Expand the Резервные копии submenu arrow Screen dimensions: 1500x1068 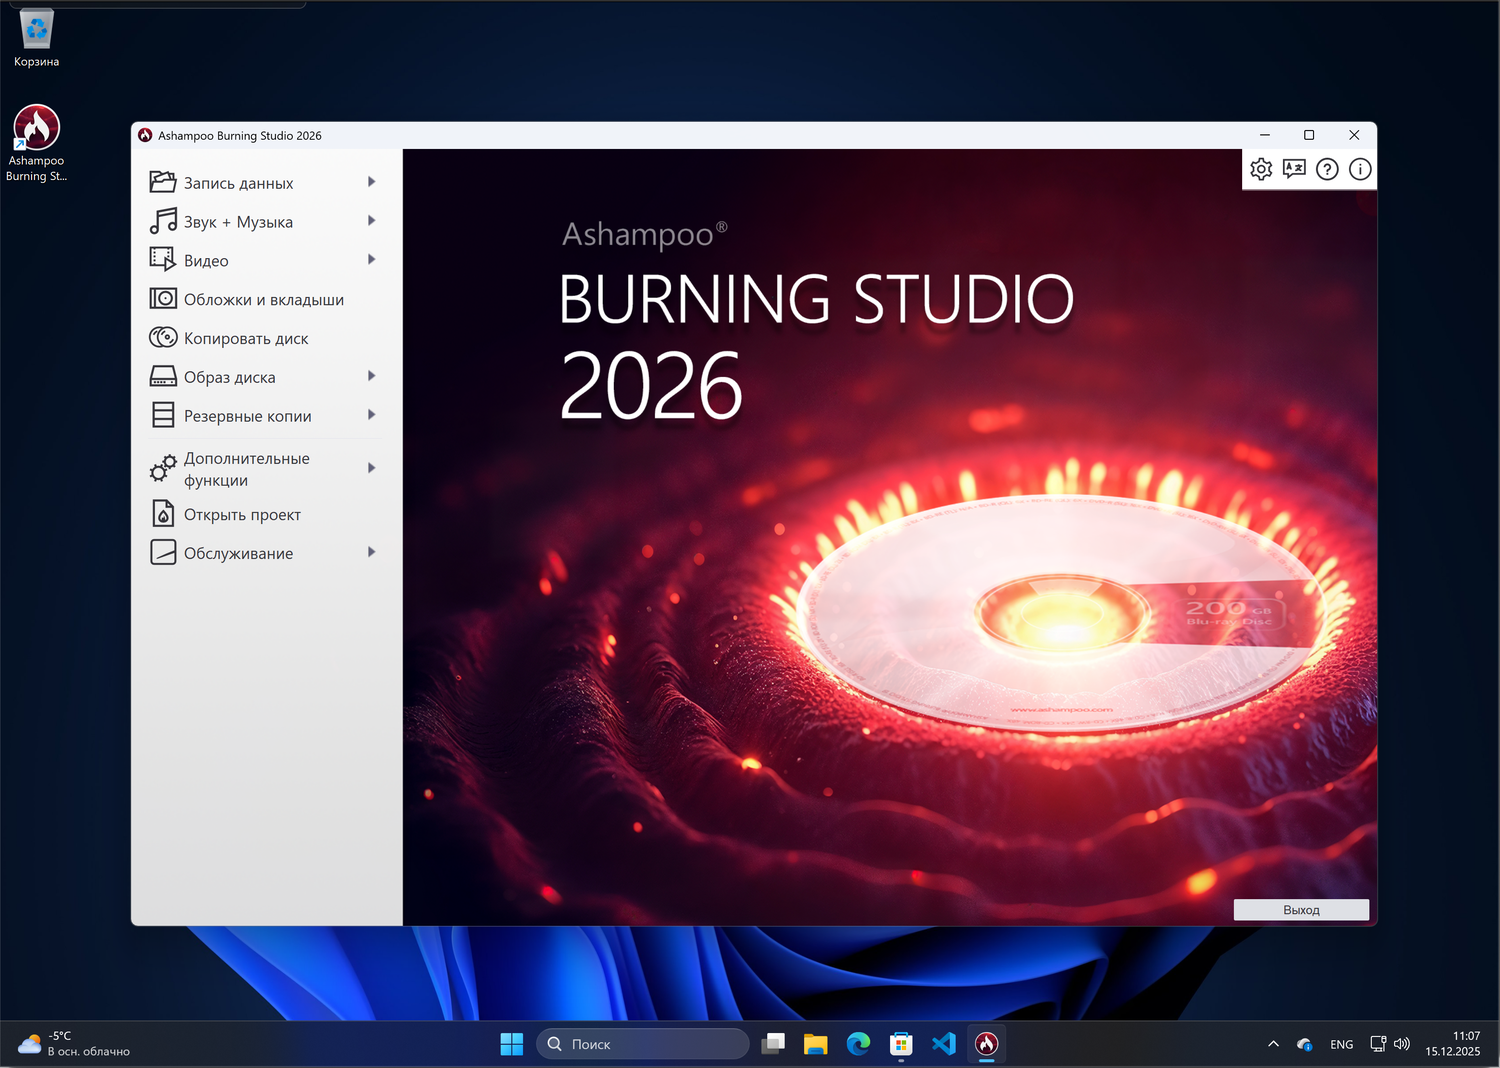[x=371, y=415]
